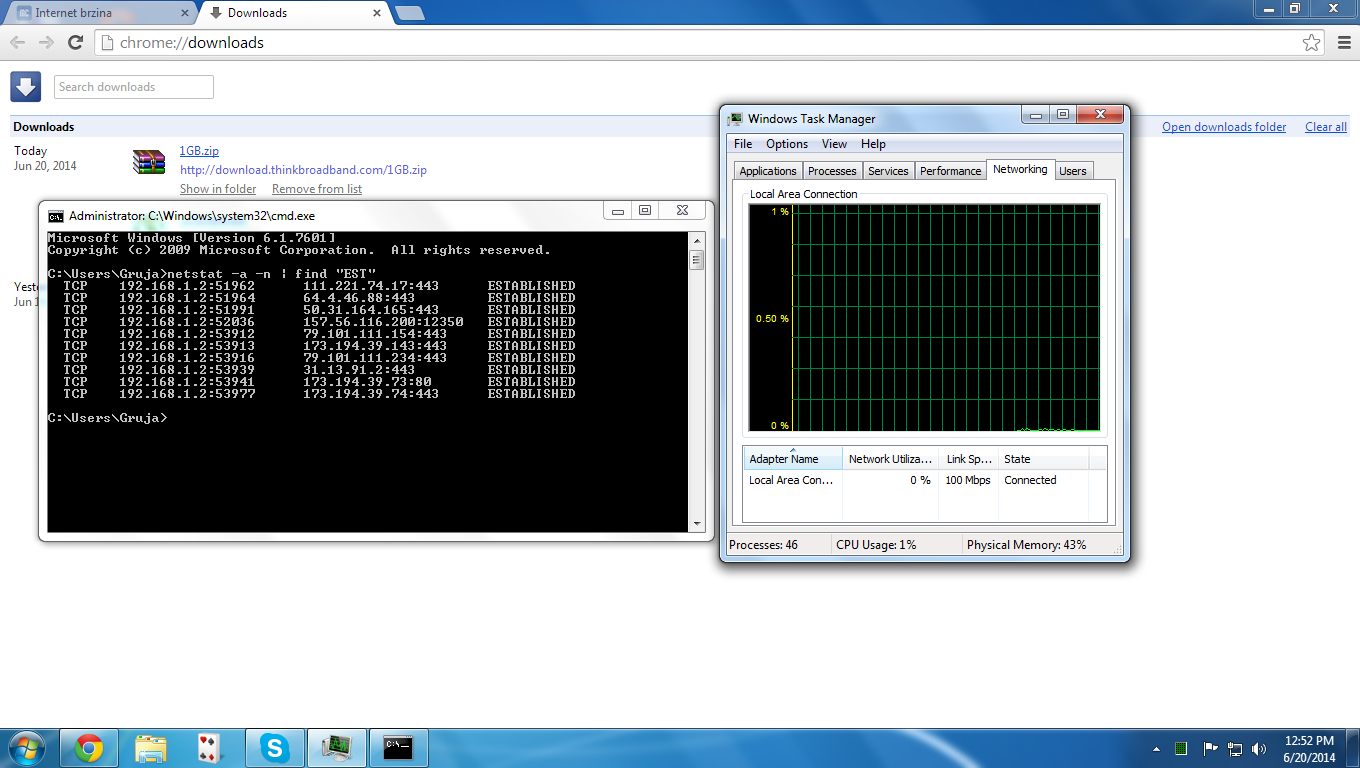The width and height of the screenshot is (1360, 768).
Task: Click the Link Speed column header
Action: tap(969, 459)
